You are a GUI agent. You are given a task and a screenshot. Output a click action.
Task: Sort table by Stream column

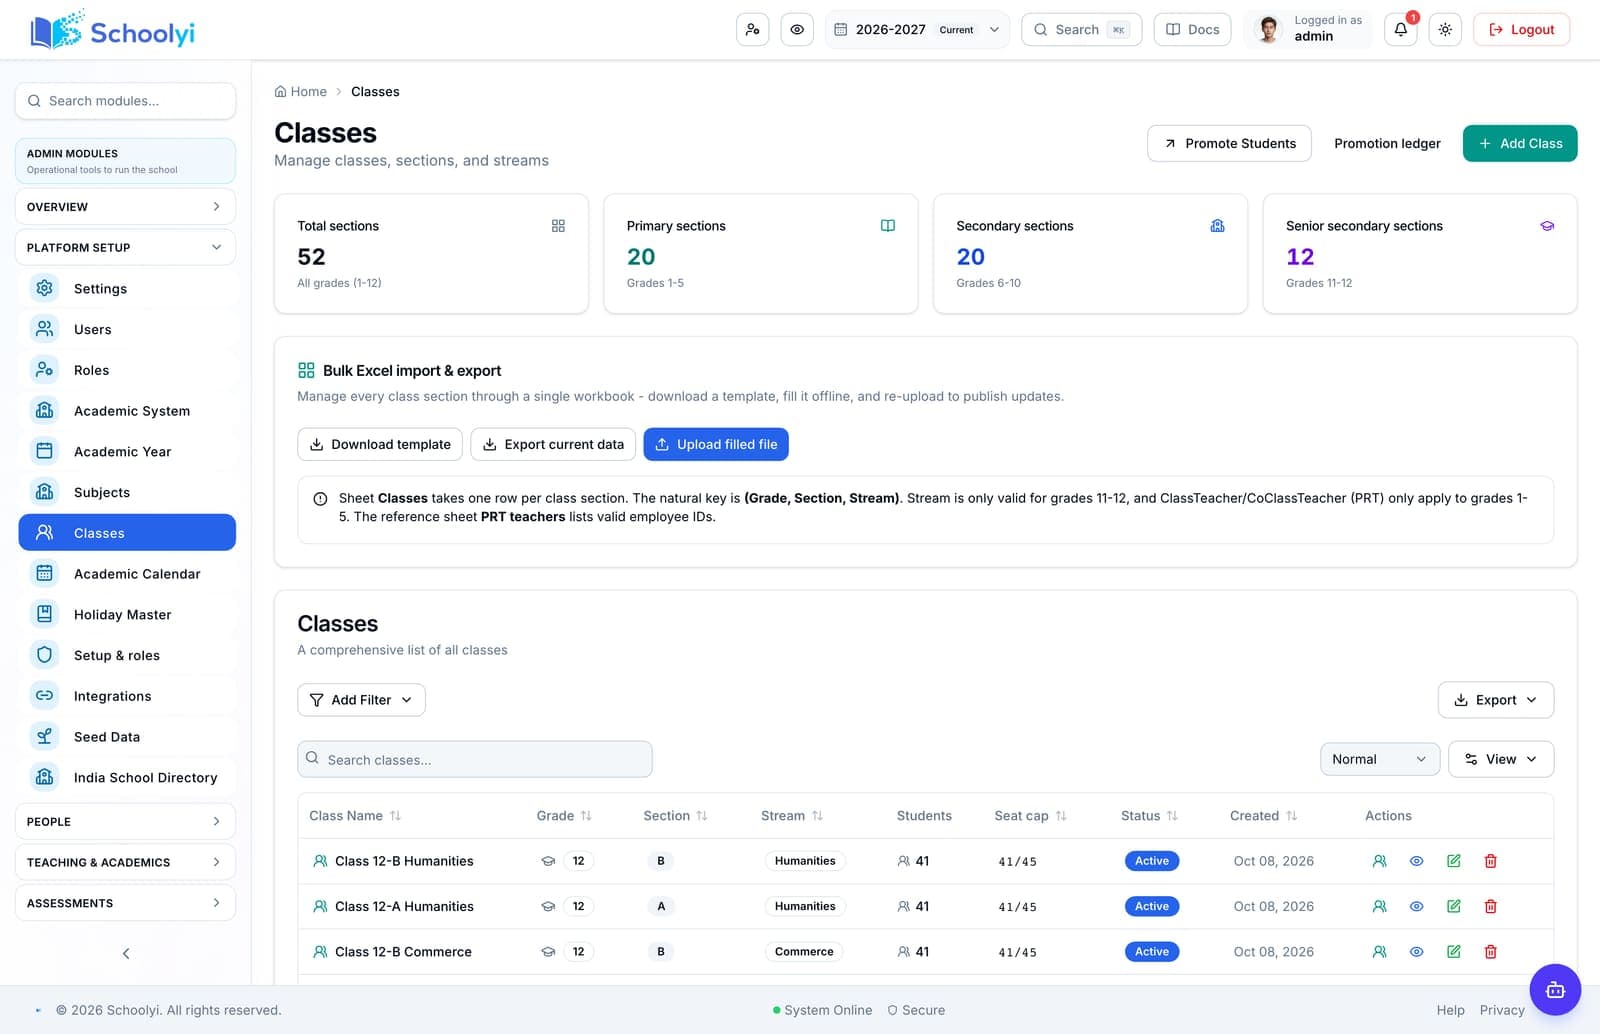coord(817,816)
